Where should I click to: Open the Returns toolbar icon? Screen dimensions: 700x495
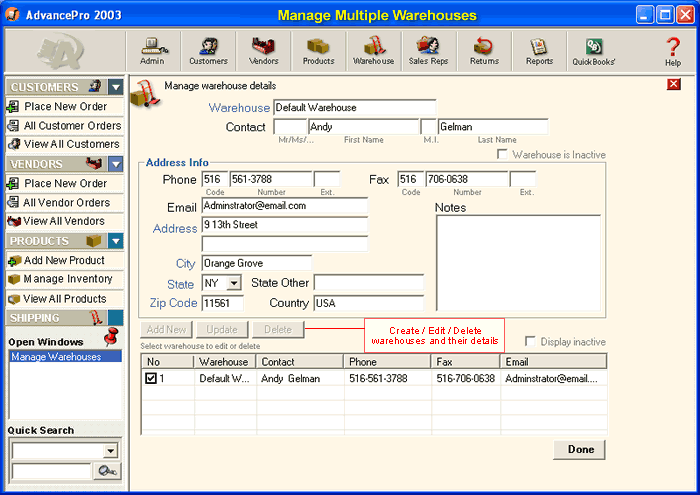484,51
